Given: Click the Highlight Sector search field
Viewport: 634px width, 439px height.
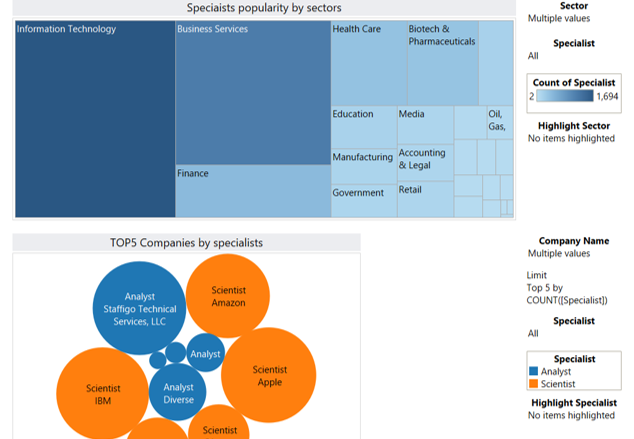Looking at the screenshot, I should pos(571,138).
